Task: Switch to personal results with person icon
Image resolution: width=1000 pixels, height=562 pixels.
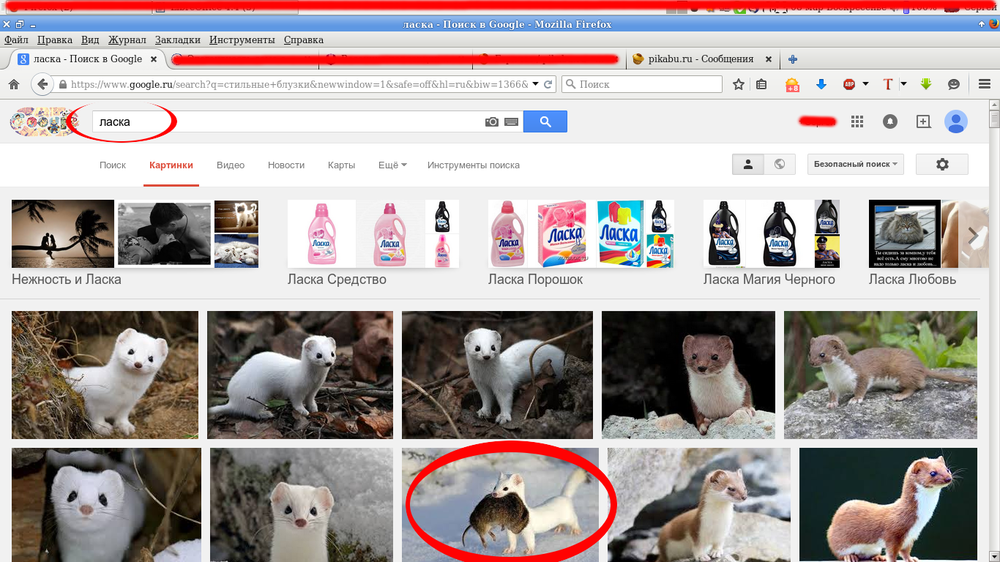Action: click(x=747, y=164)
